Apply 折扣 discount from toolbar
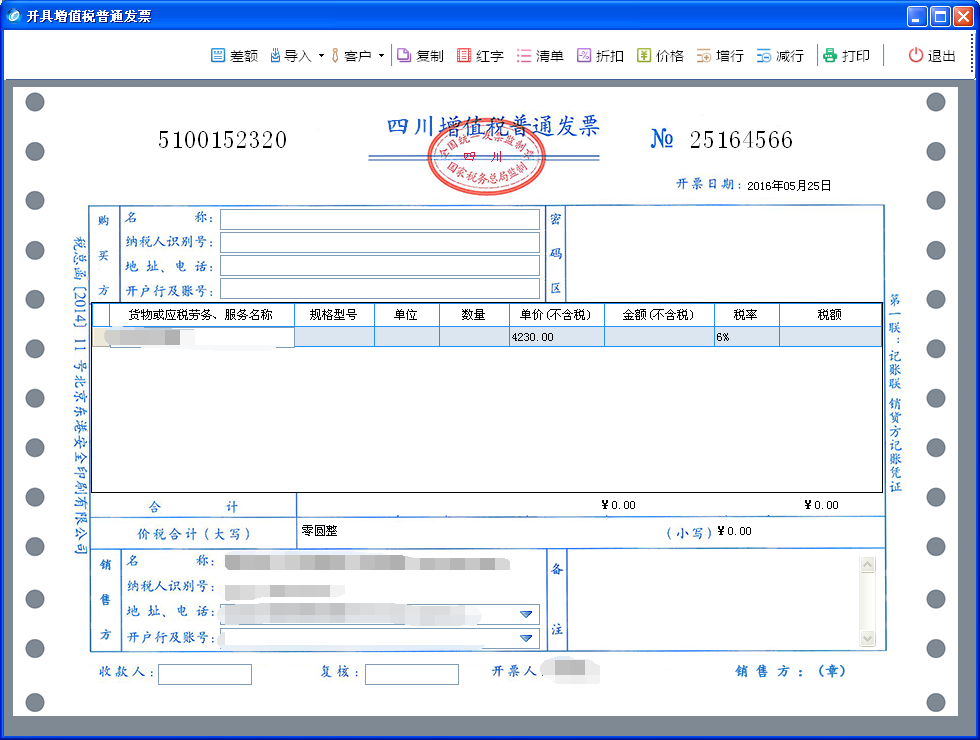 tap(600, 56)
